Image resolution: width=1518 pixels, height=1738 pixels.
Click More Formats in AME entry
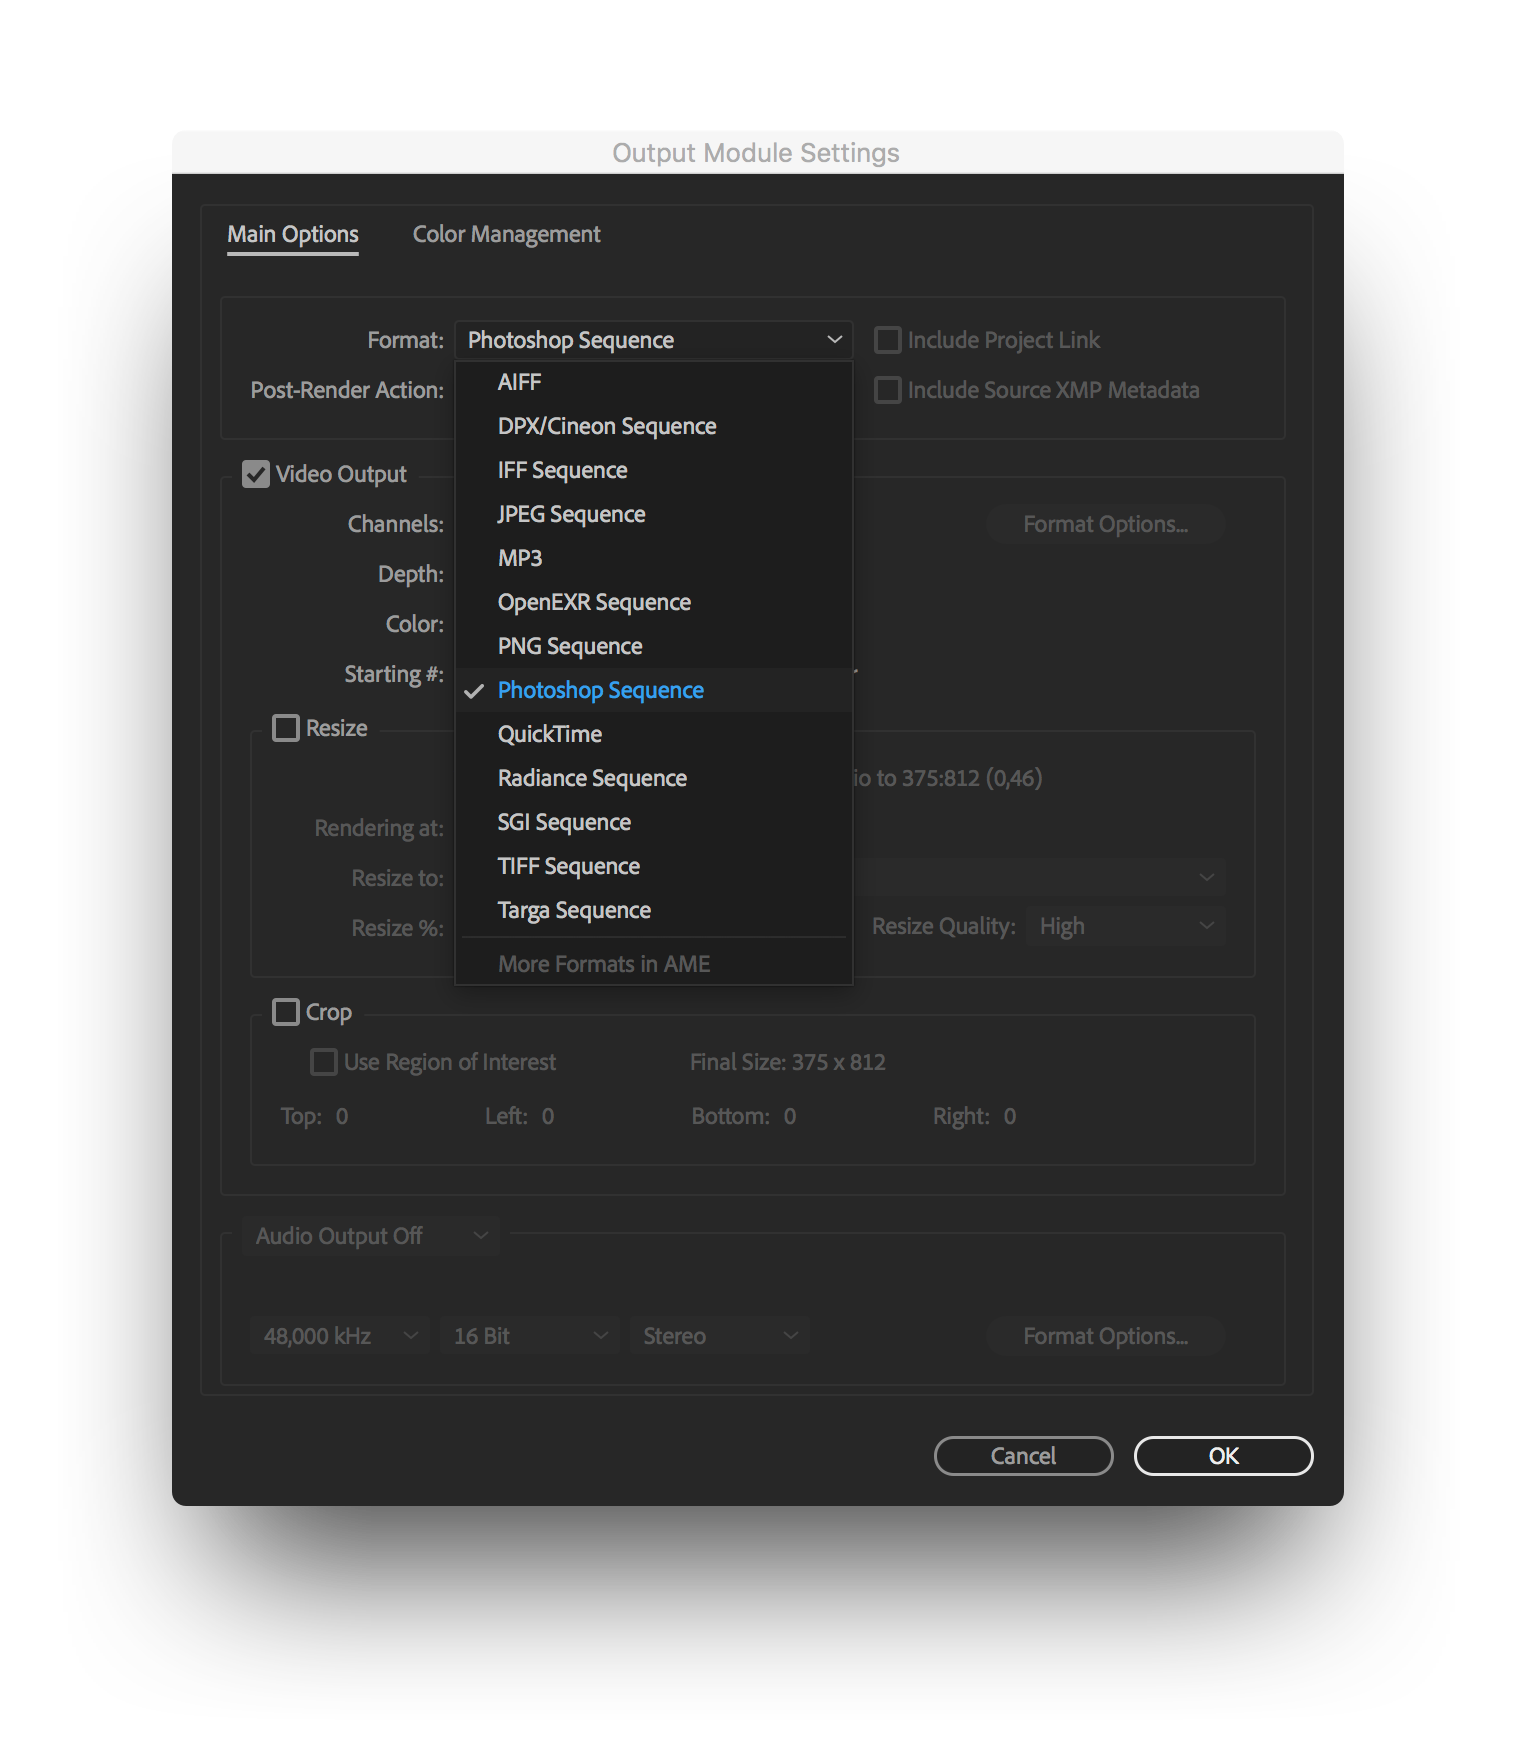pos(654,964)
